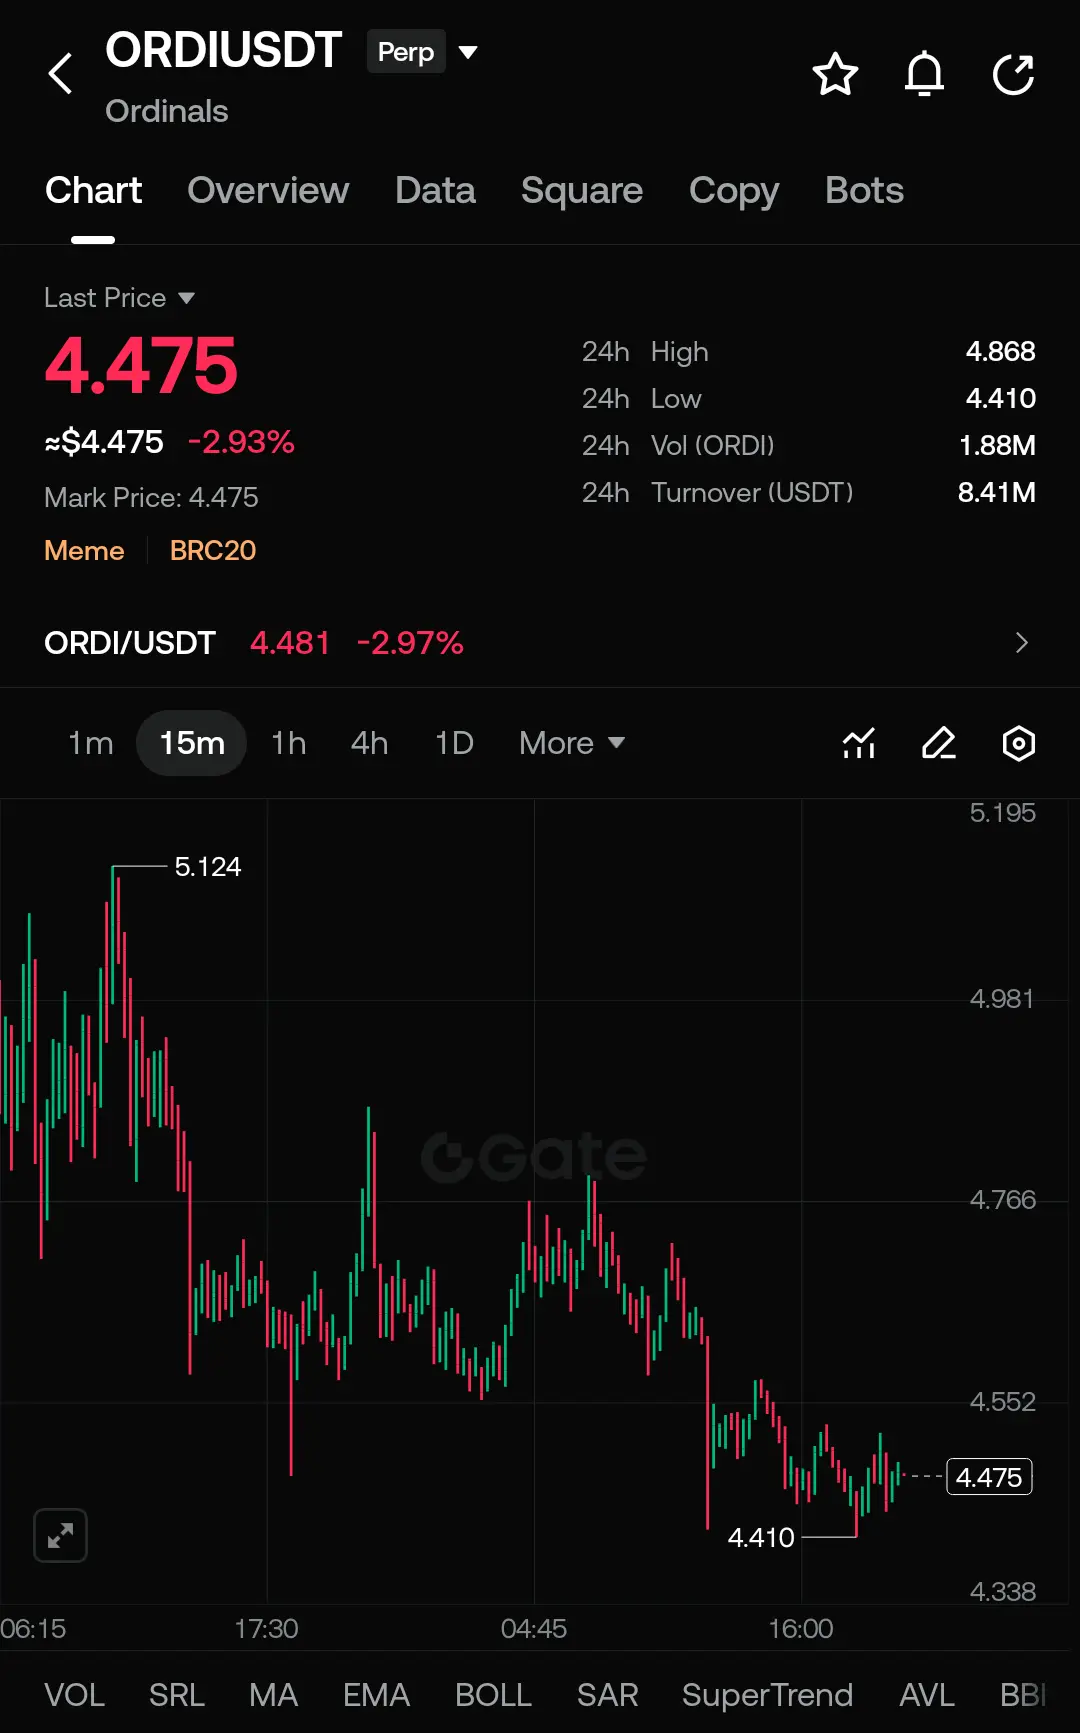
Task: Go back using the left arrow
Action: point(61,74)
